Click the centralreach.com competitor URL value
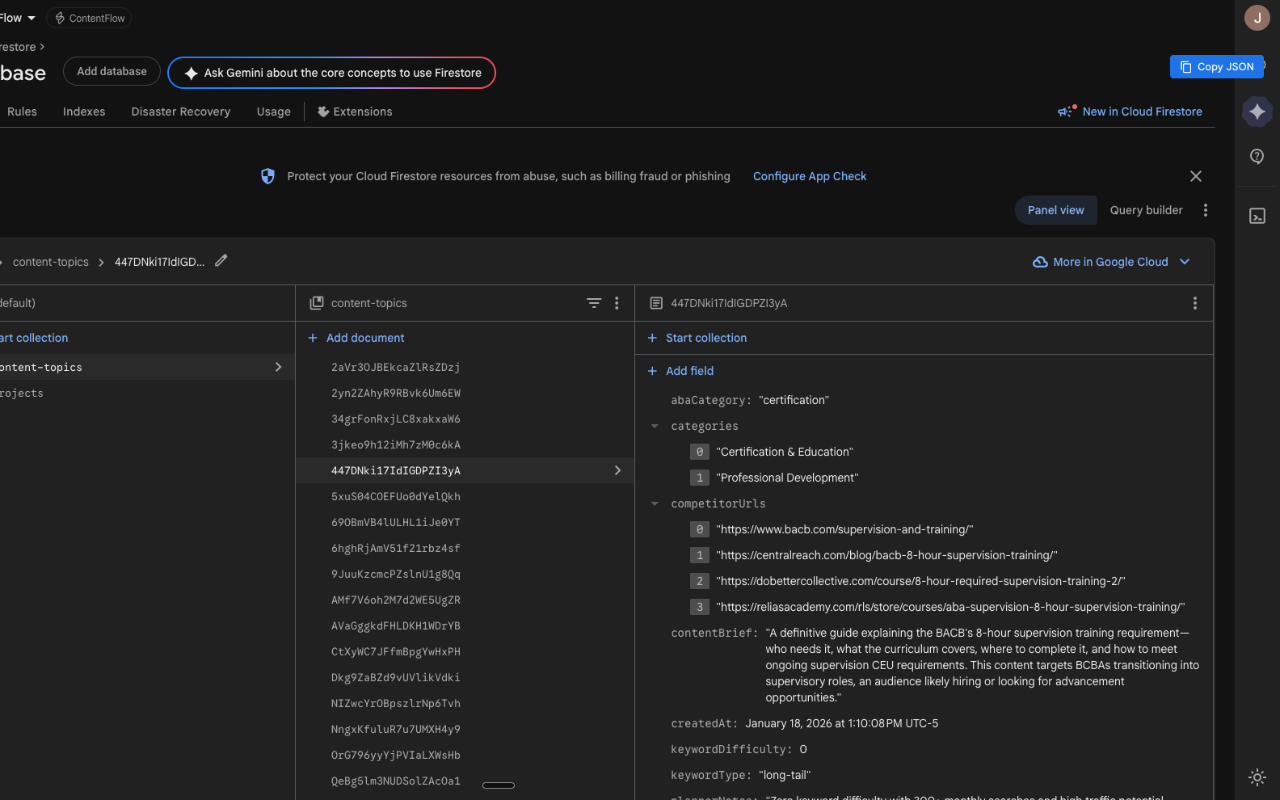Image resolution: width=1280 pixels, height=800 pixels. pos(887,555)
